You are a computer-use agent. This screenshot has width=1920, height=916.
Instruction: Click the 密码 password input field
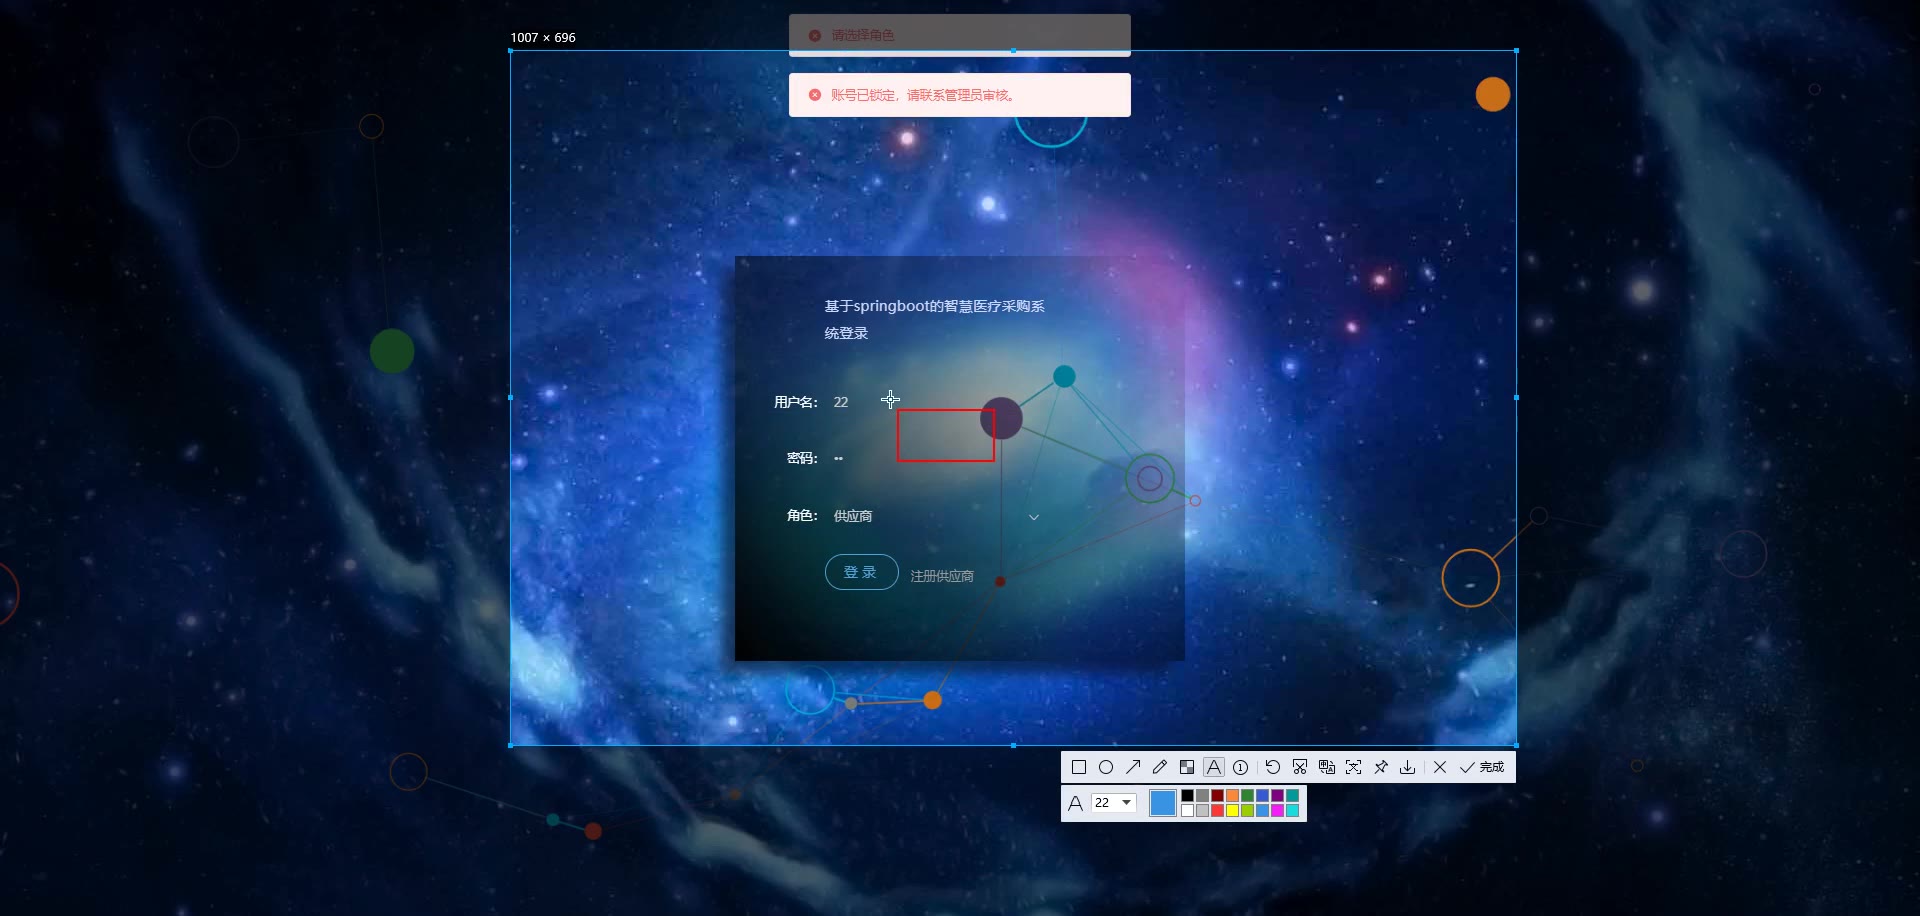(x=938, y=458)
